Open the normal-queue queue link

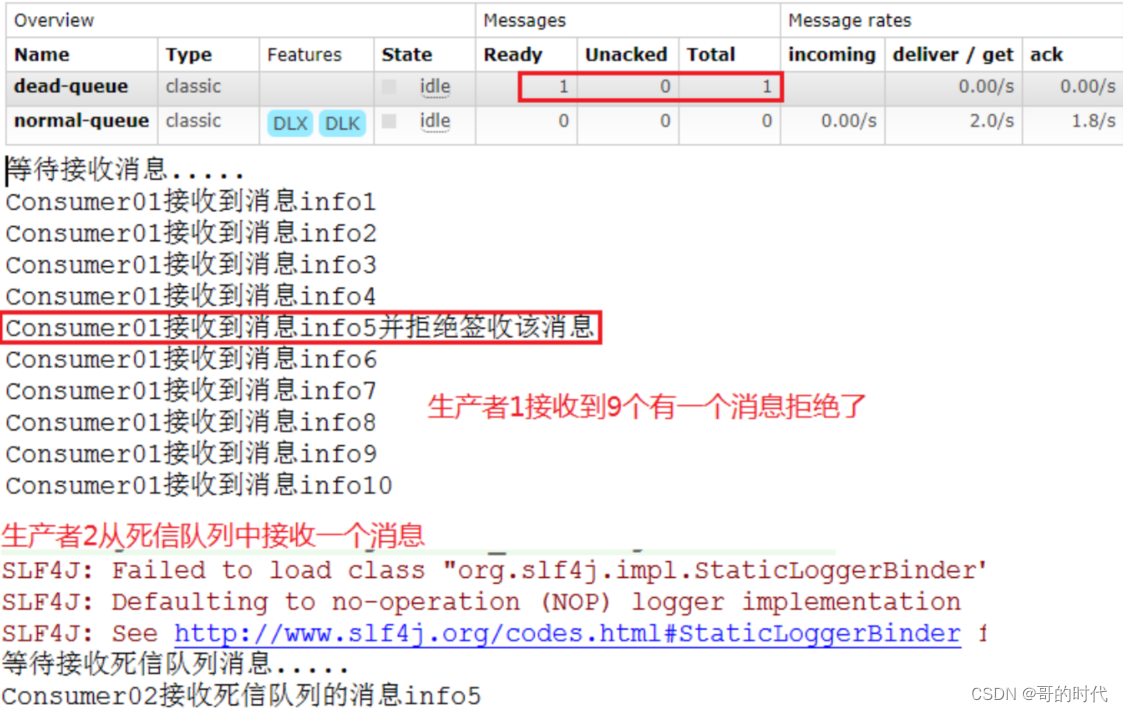[82, 121]
